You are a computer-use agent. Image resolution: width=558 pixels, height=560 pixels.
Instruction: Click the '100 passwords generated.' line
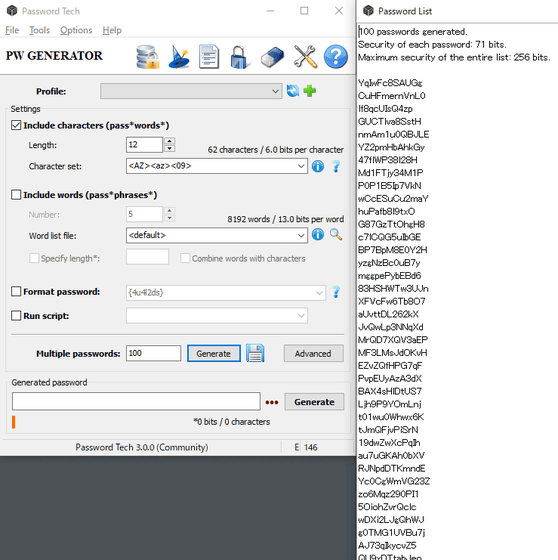tap(413, 32)
